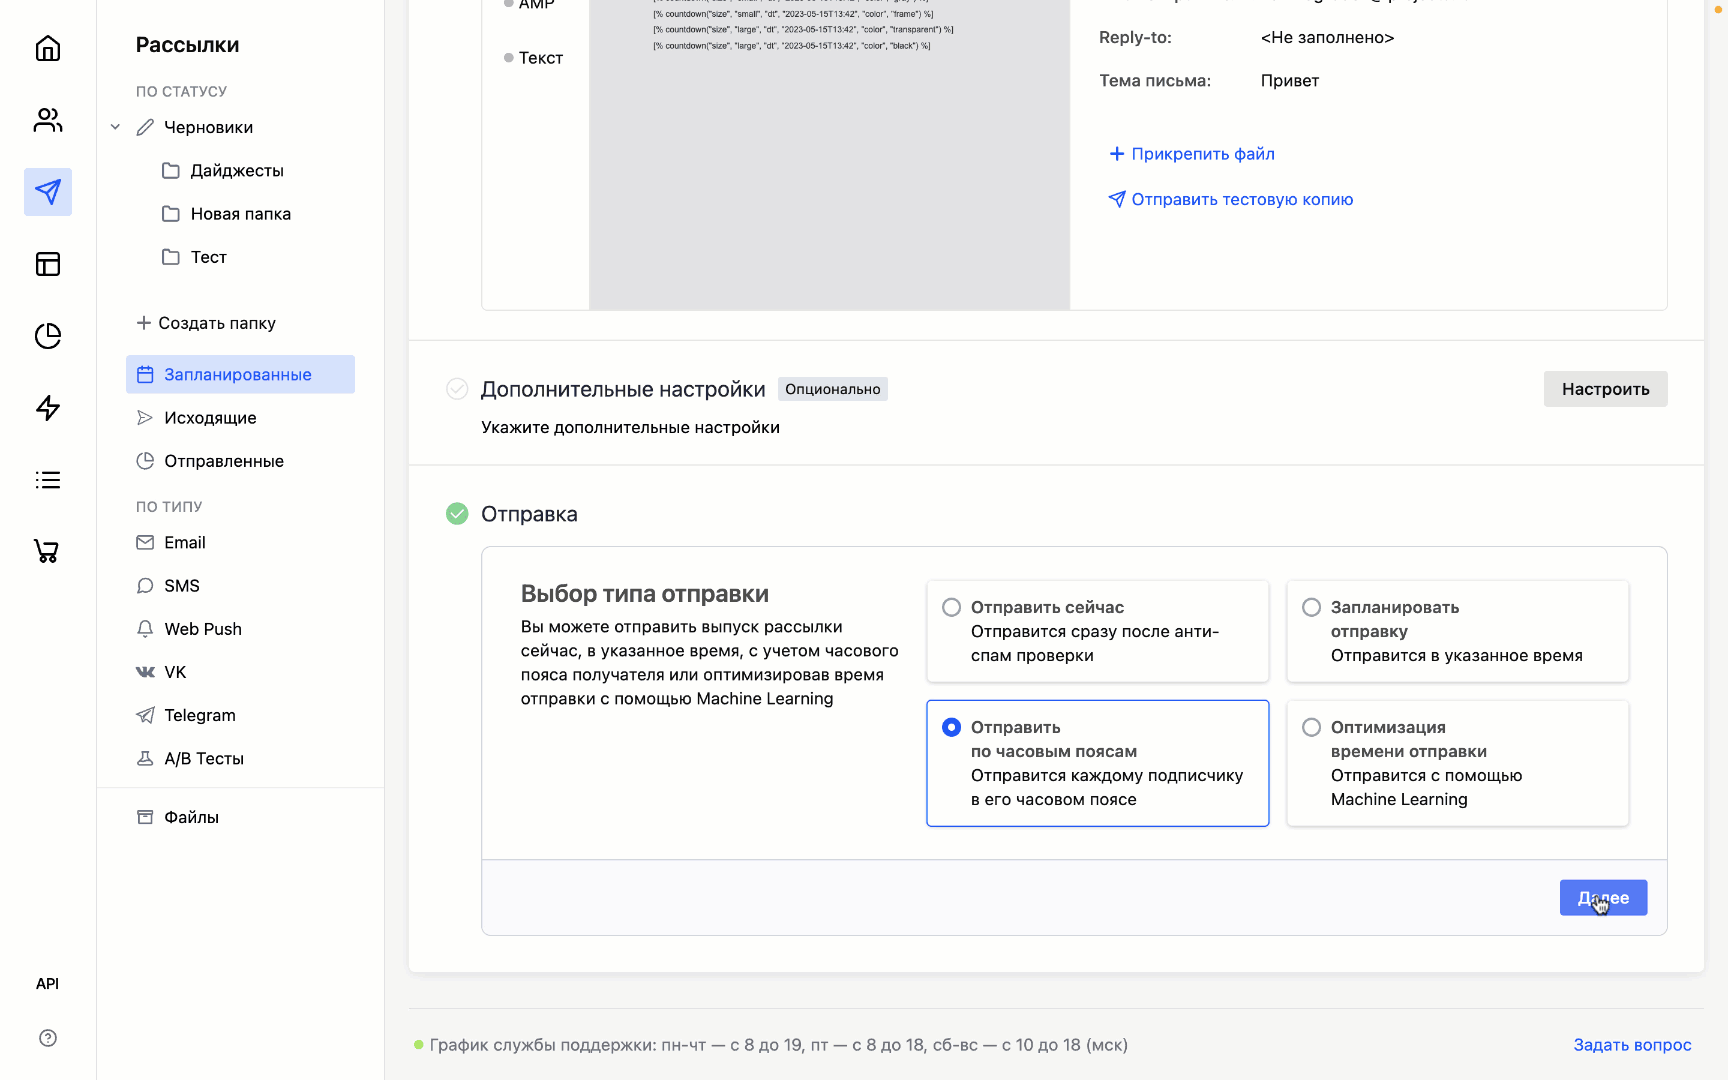Choose 'Оптимизация времени отправки' radio option
Image resolution: width=1728 pixels, height=1080 pixels.
tap(1312, 728)
